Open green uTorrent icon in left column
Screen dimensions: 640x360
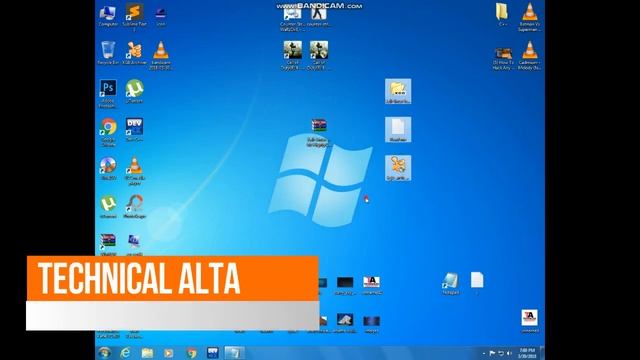point(108,207)
